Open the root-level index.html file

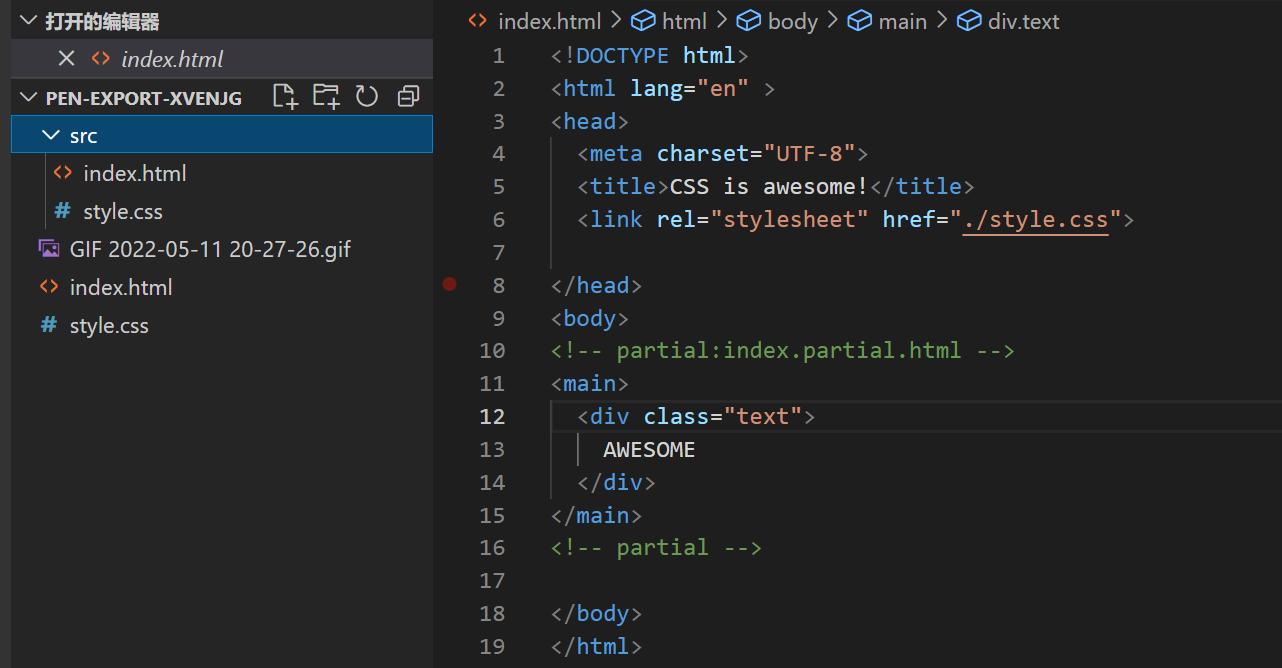point(120,288)
